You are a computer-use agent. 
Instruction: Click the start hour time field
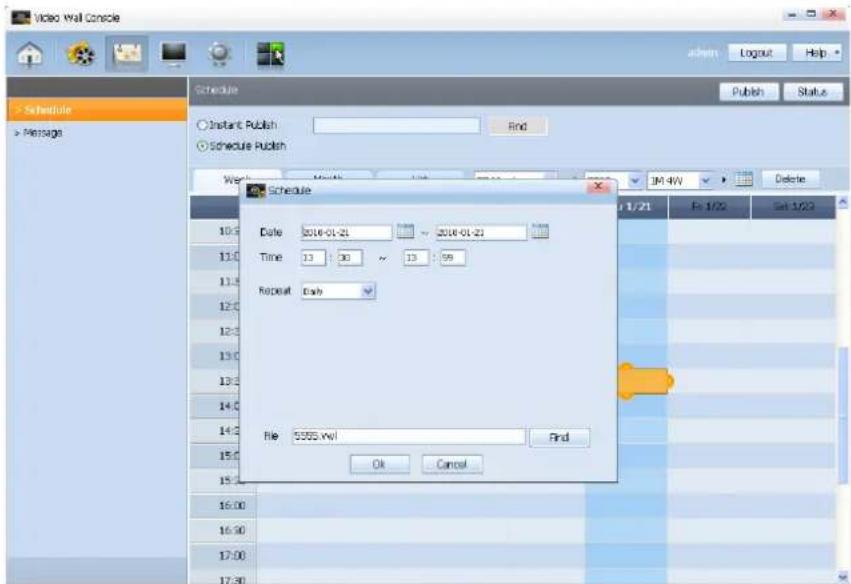pyautogui.click(x=313, y=258)
